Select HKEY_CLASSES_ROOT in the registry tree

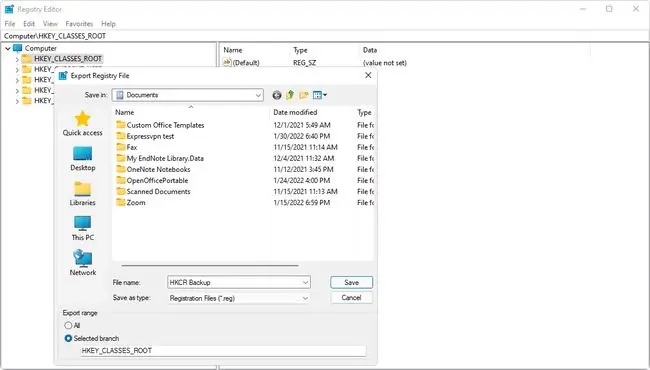coord(68,59)
